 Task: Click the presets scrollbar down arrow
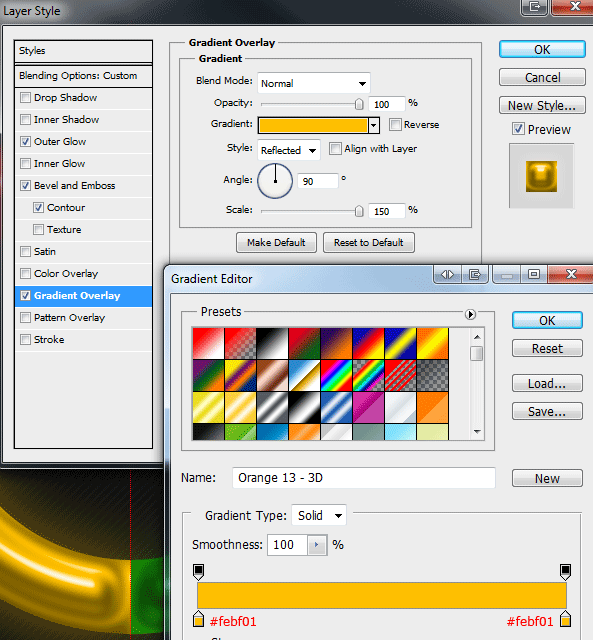point(477,432)
